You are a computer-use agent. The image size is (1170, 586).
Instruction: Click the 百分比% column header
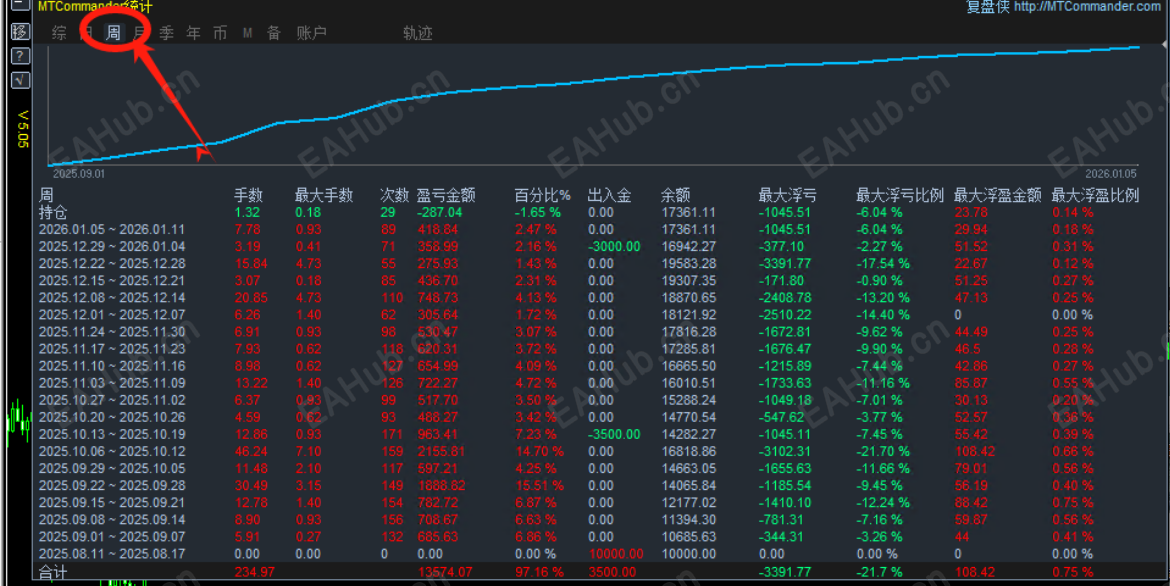click(x=542, y=196)
